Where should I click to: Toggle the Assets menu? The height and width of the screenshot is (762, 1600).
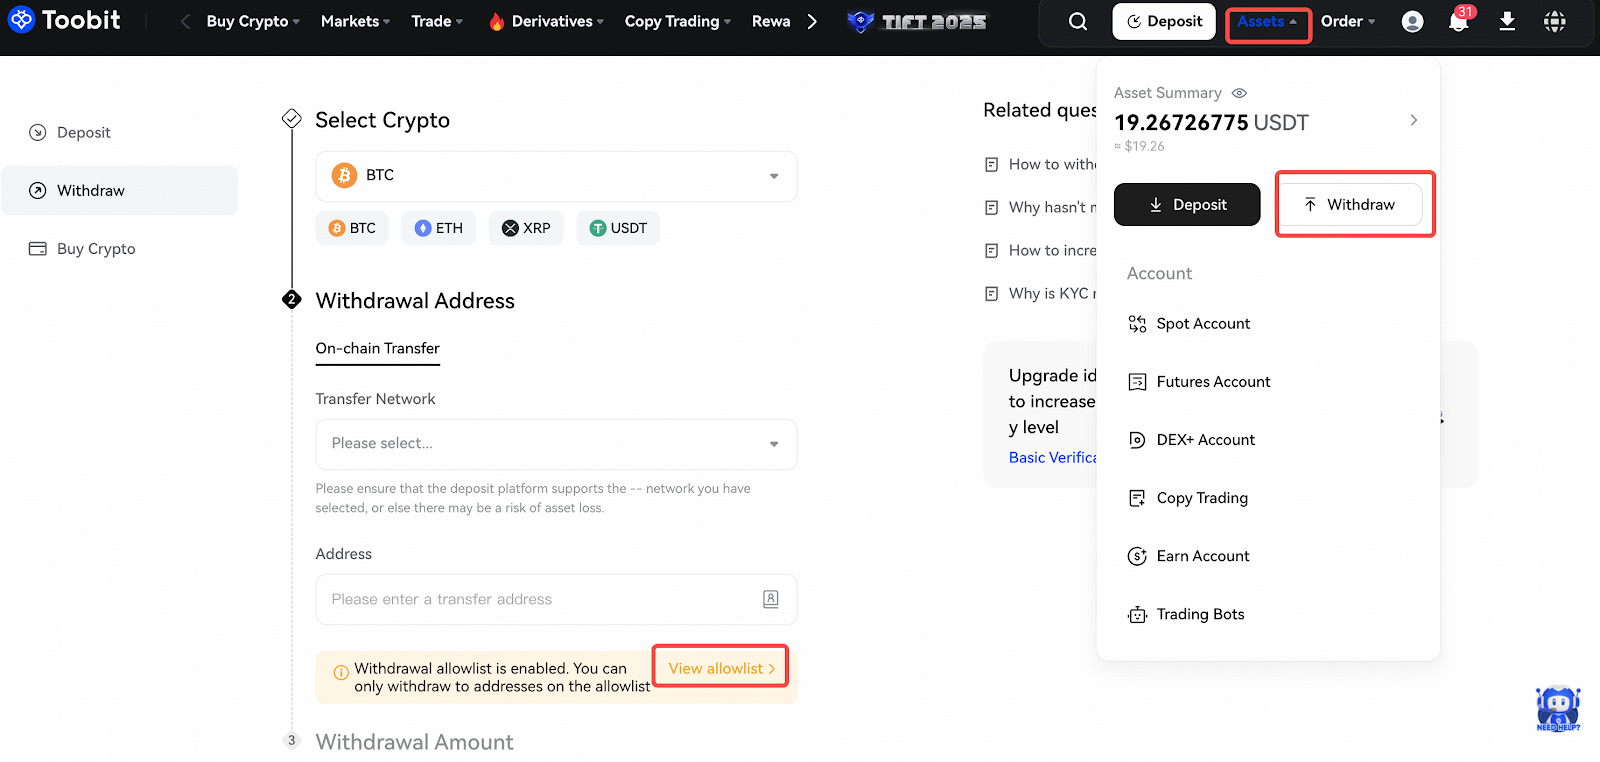[x=1267, y=21]
